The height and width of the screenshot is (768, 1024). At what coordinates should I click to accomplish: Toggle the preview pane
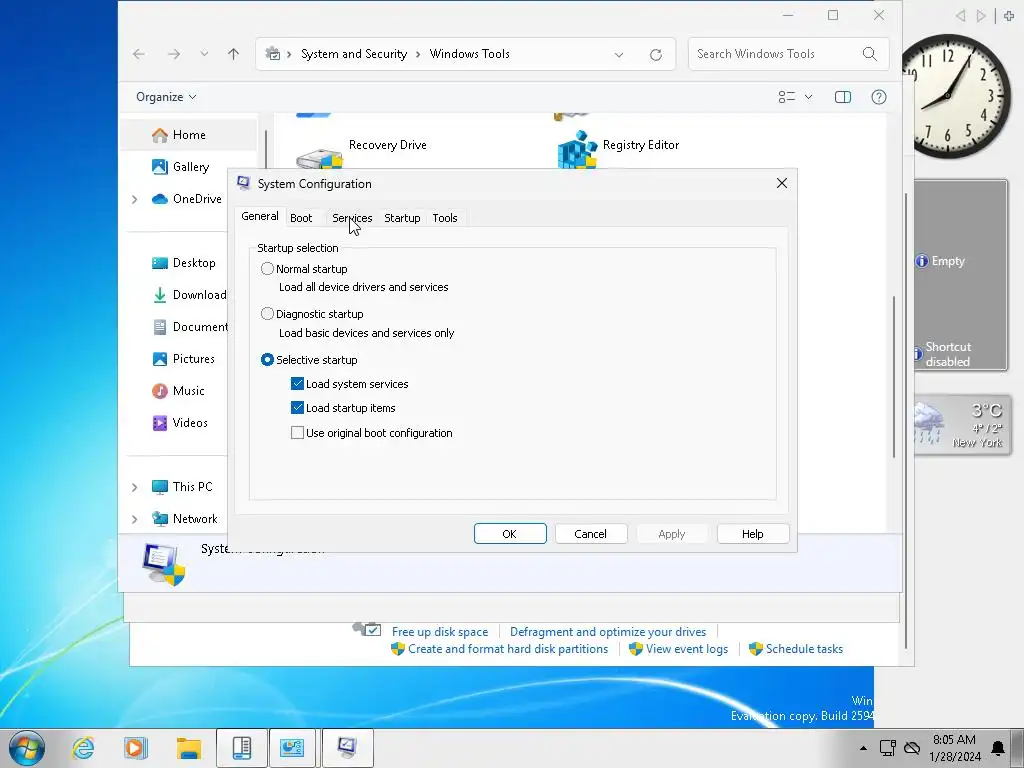(843, 97)
